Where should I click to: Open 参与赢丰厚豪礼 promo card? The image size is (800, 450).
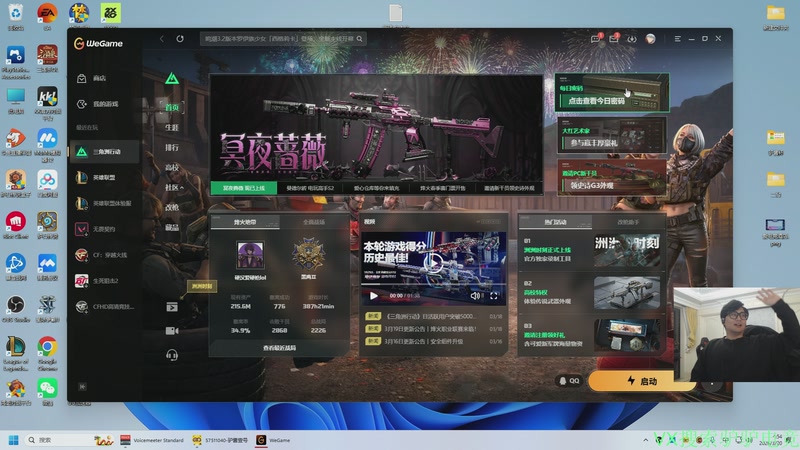coord(612,135)
